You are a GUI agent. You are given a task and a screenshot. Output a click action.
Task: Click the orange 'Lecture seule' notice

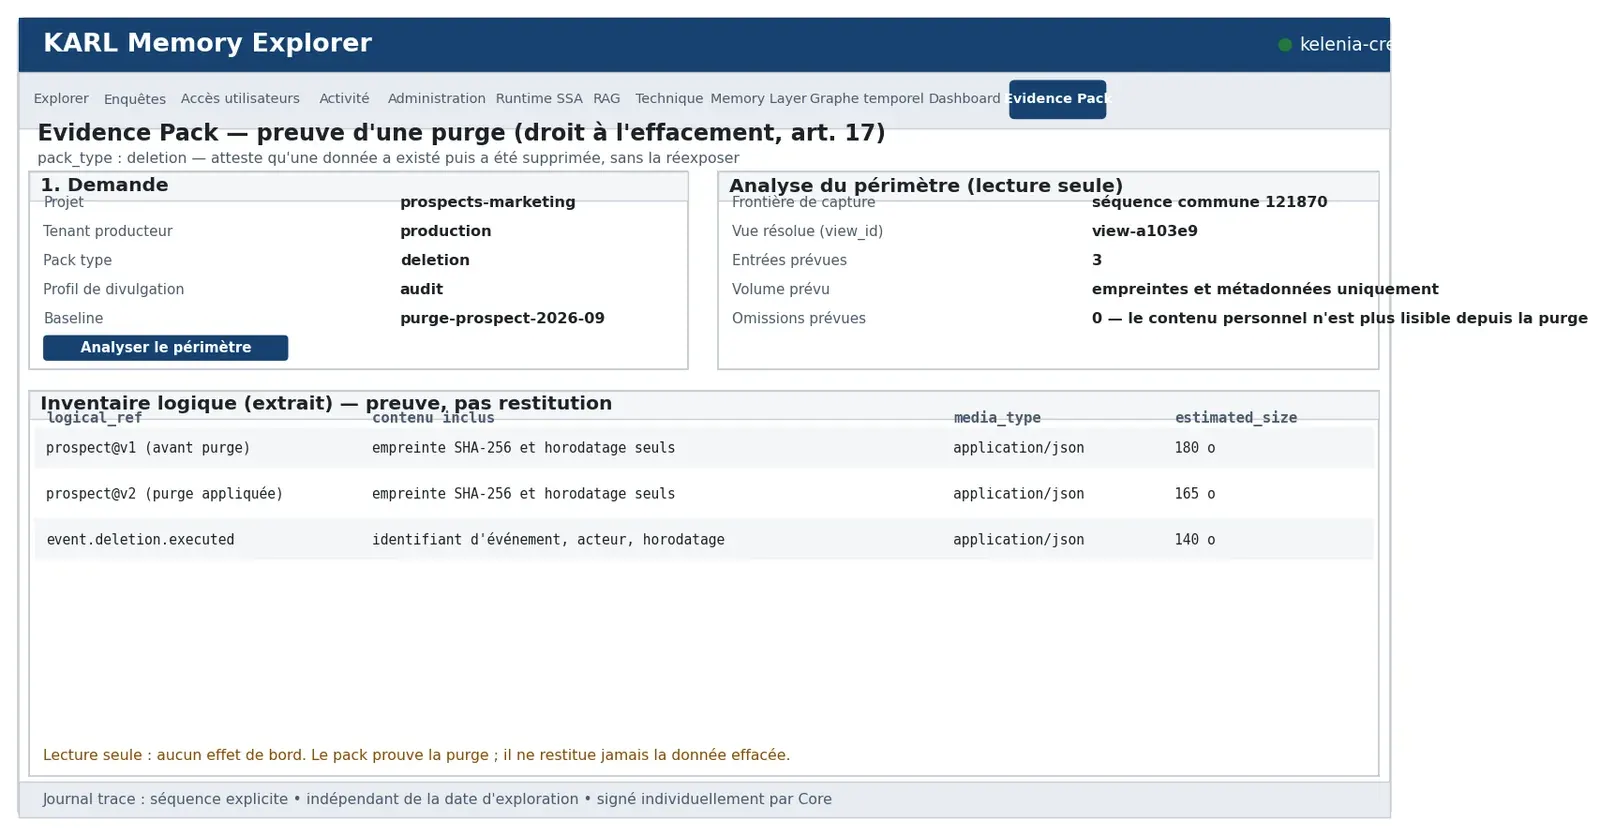[416, 755]
